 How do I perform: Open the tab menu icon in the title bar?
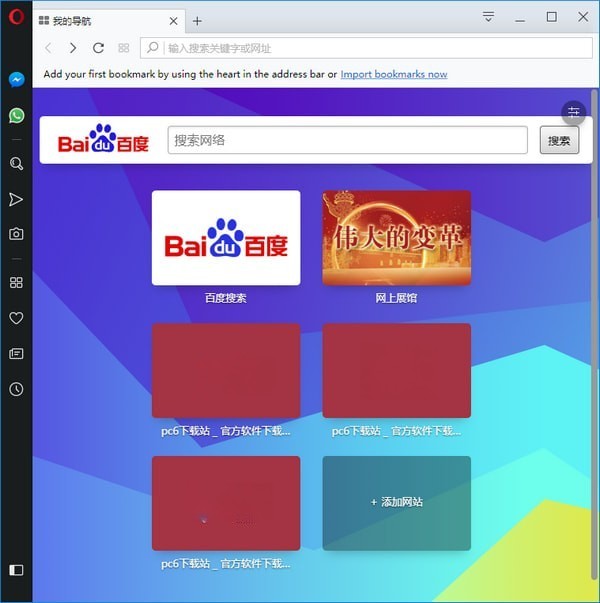(x=488, y=17)
